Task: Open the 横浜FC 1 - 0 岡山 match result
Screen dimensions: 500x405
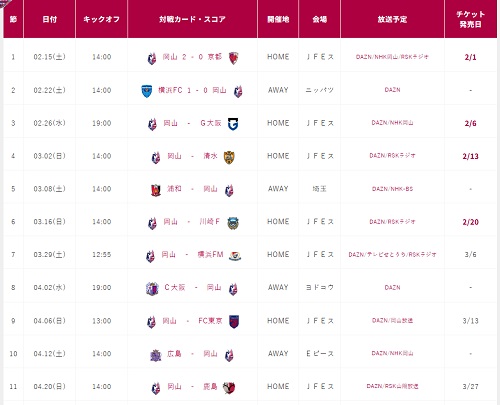Action: pyautogui.click(x=192, y=90)
